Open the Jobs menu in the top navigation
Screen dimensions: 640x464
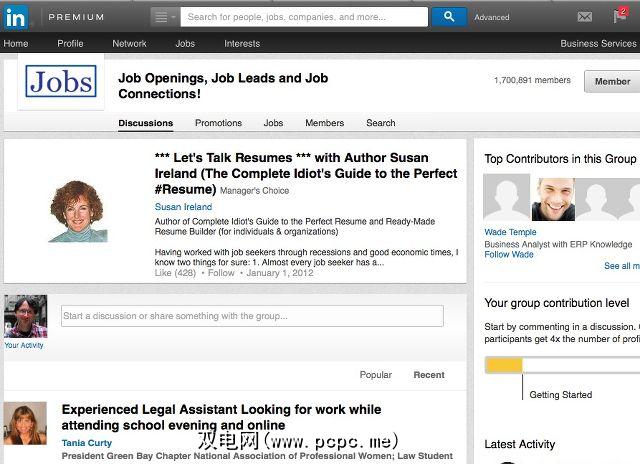(x=185, y=44)
